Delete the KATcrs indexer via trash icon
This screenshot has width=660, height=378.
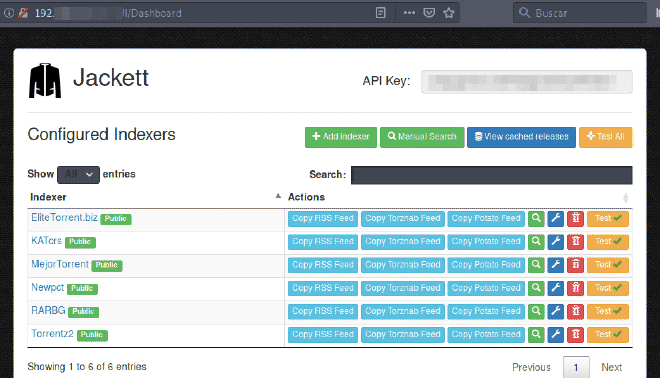pos(575,242)
